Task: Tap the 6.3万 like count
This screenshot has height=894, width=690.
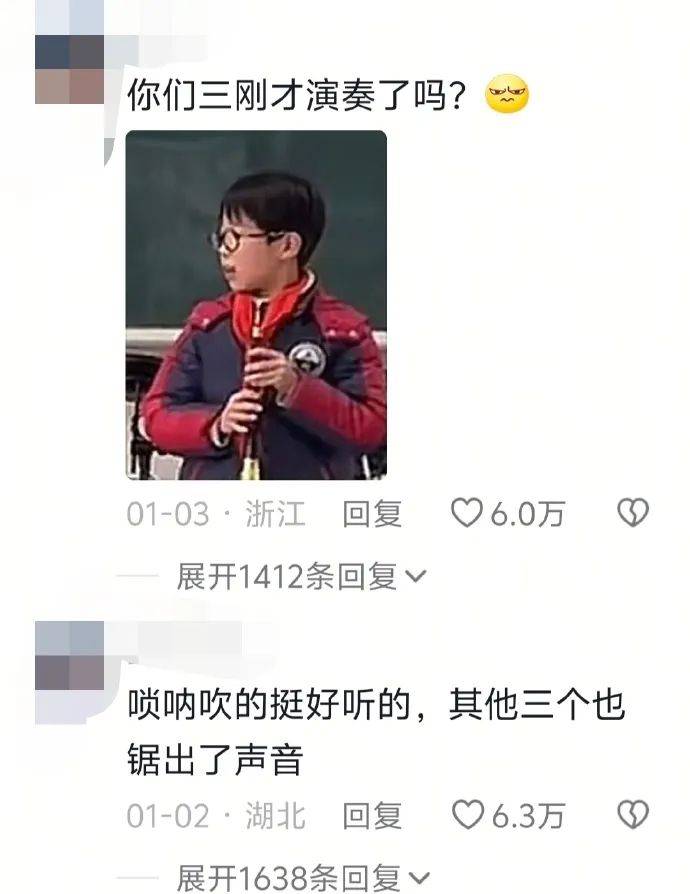Action: (x=528, y=815)
